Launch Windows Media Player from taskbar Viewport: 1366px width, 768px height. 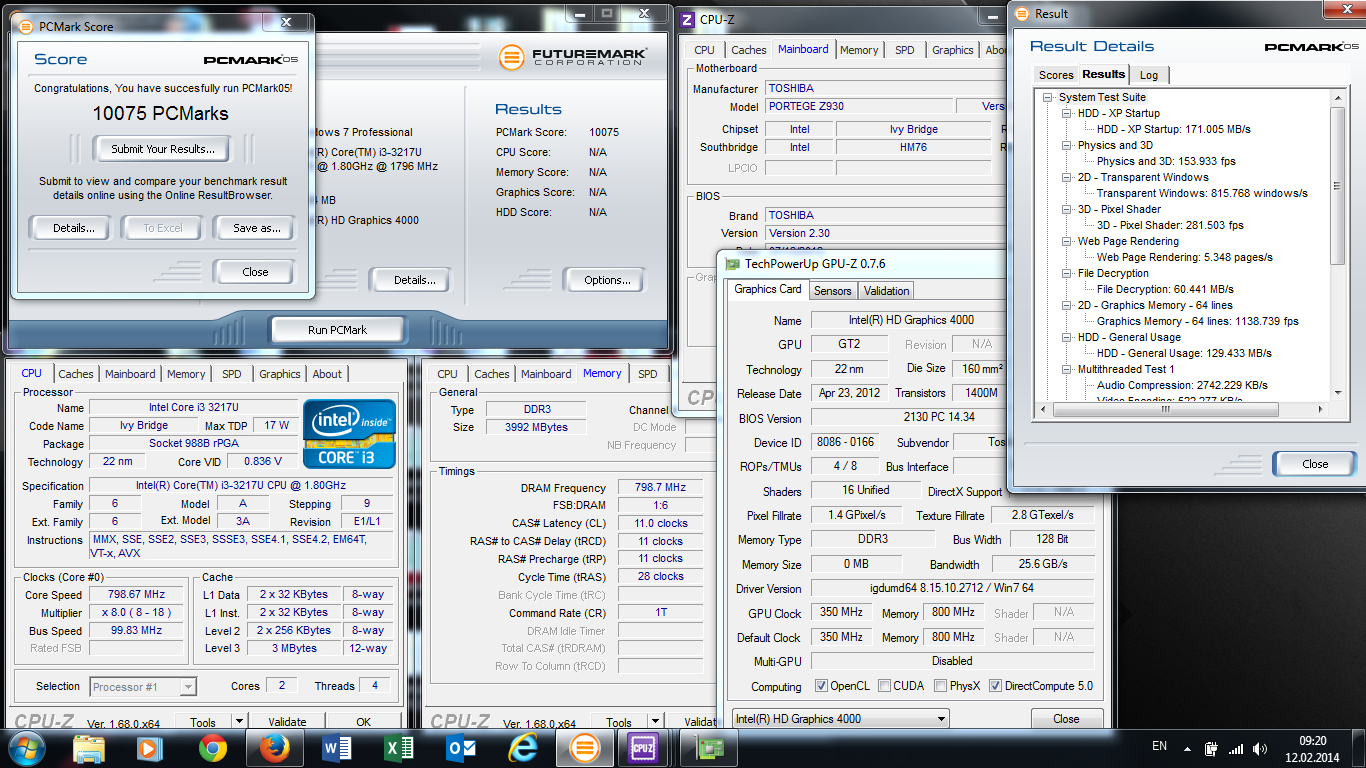149,747
